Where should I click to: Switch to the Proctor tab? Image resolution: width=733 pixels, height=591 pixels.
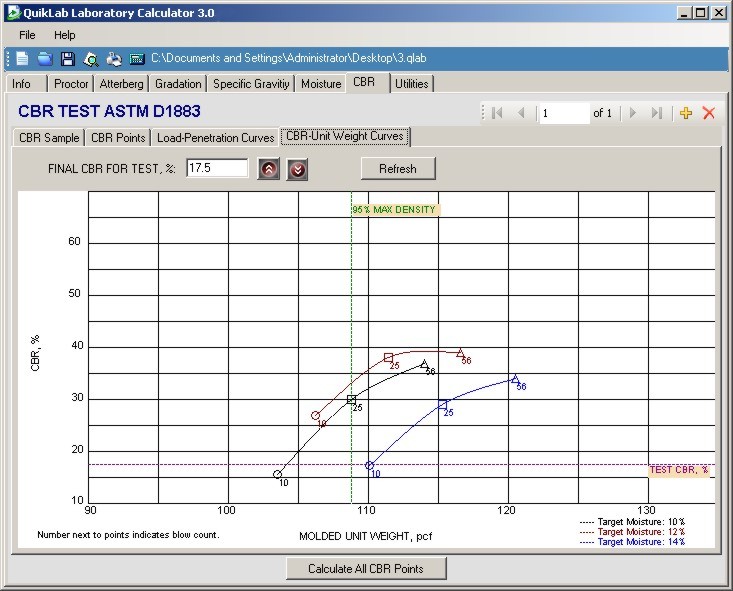[x=71, y=84]
